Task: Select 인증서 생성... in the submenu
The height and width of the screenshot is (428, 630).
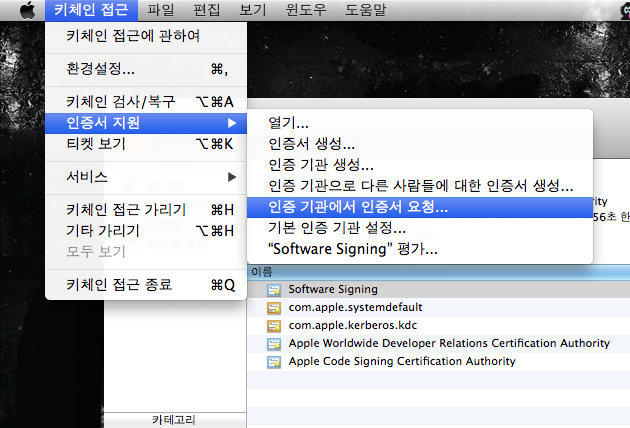Action: 420,143
